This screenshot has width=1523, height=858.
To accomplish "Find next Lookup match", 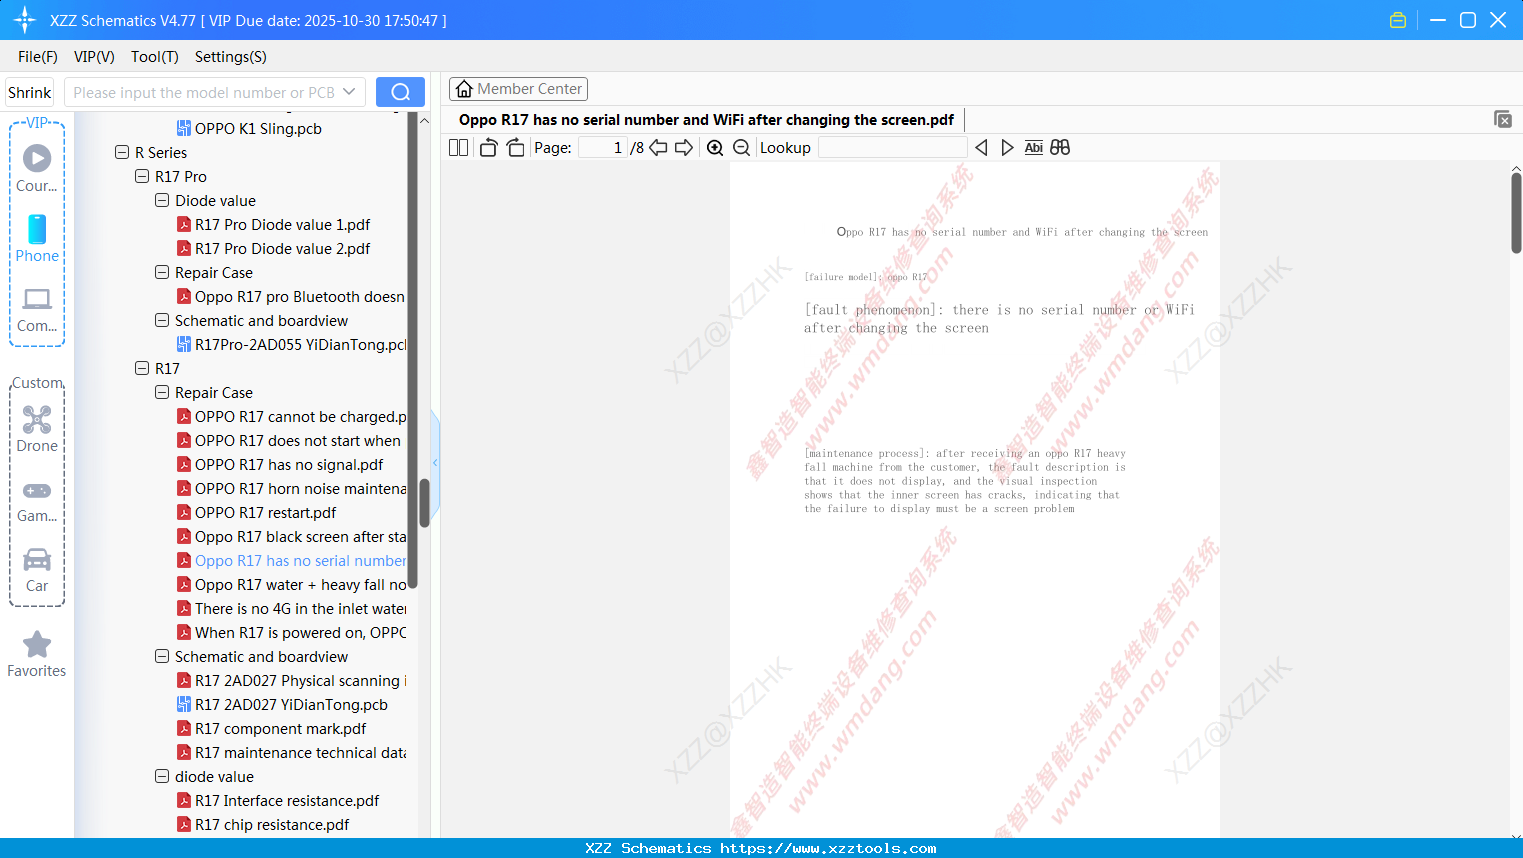I will point(1007,148).
